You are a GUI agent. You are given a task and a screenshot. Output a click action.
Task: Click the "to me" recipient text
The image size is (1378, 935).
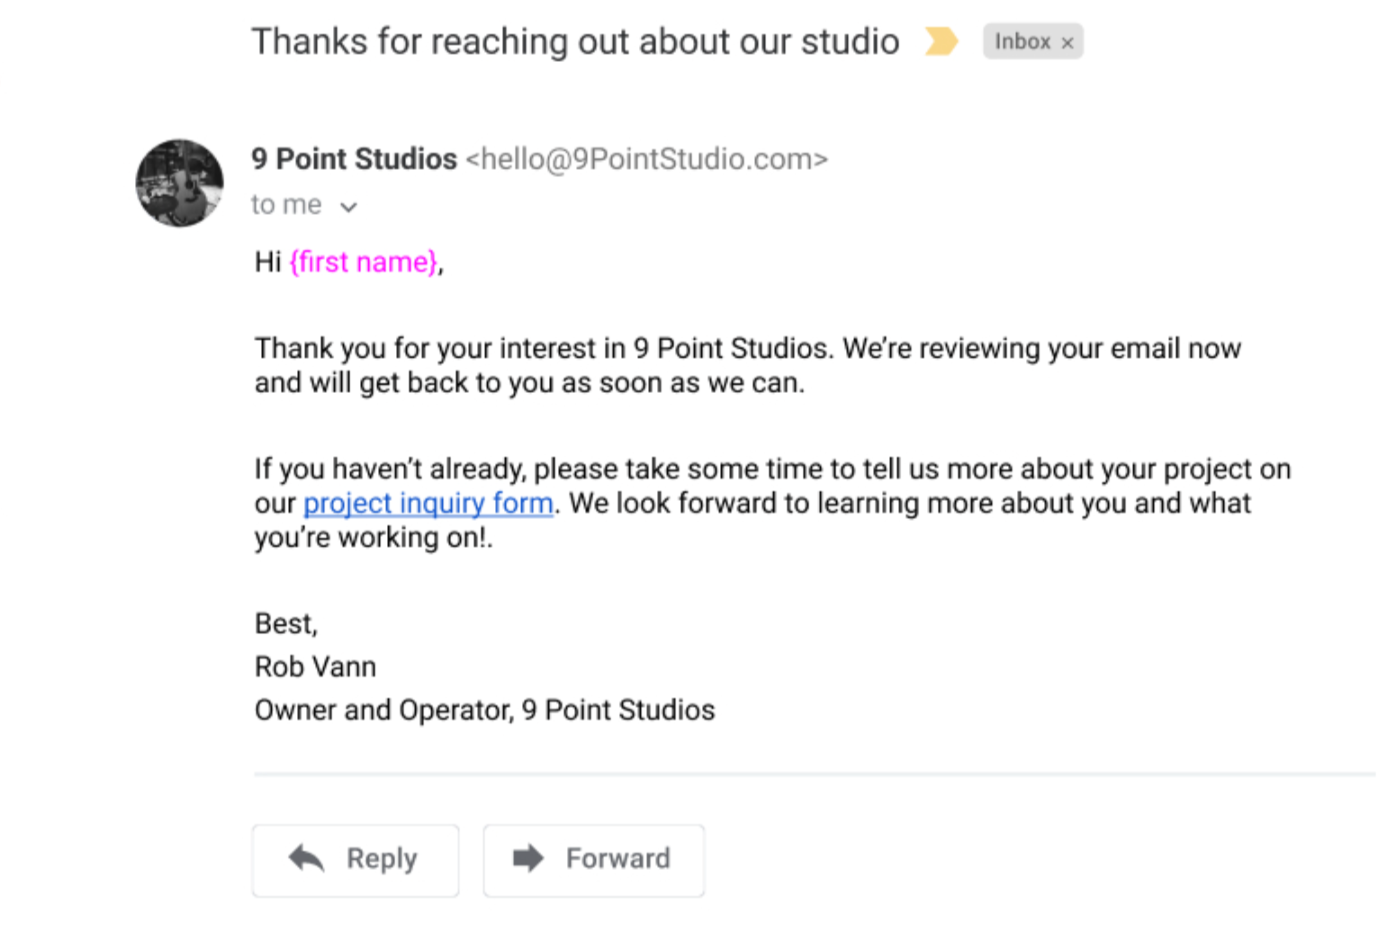[x=286, y=205]
